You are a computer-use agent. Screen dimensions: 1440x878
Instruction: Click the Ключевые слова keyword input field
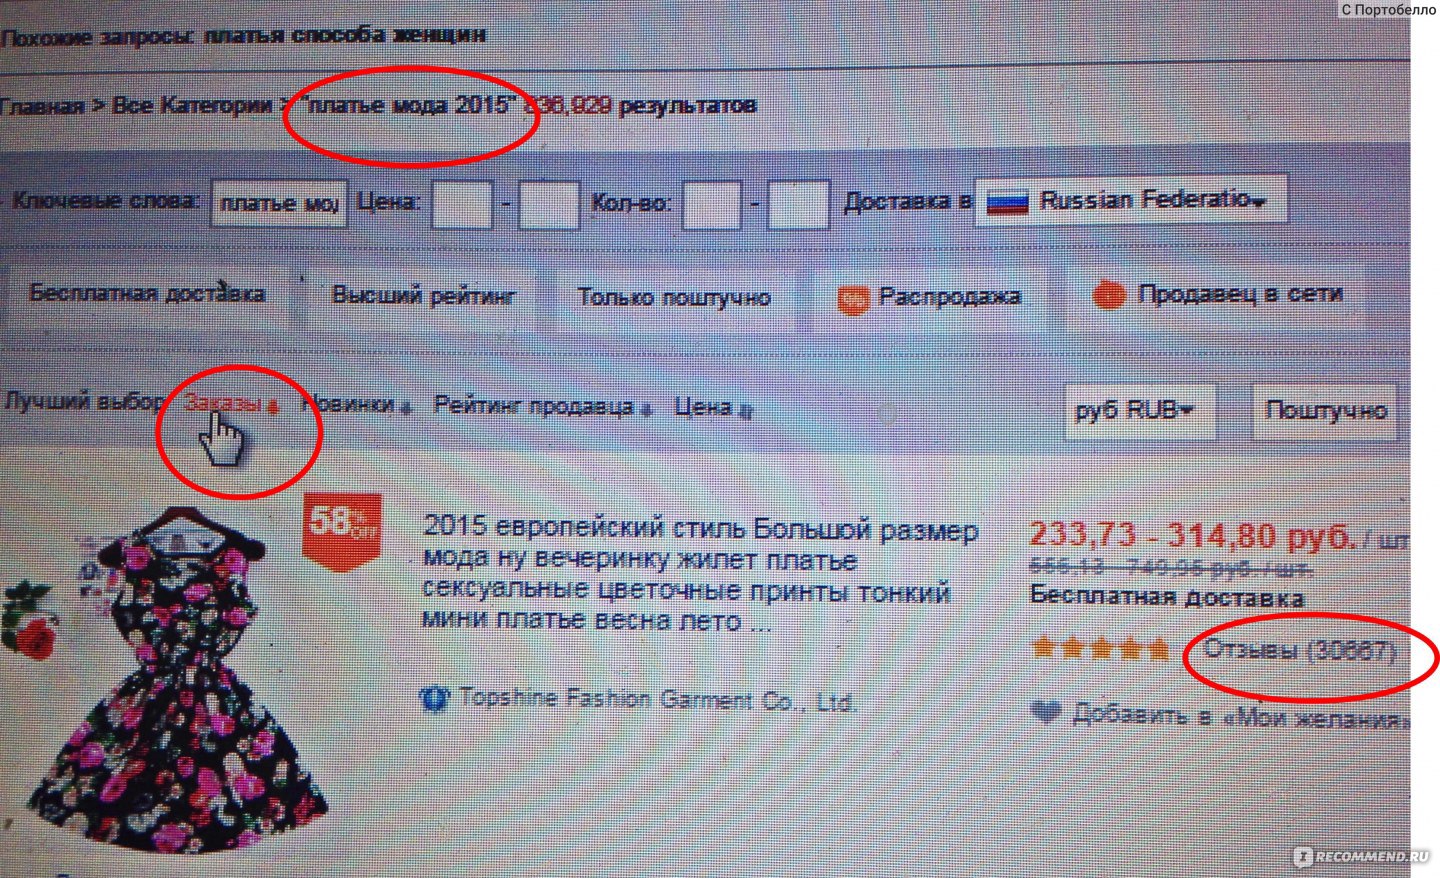(280, 204)
